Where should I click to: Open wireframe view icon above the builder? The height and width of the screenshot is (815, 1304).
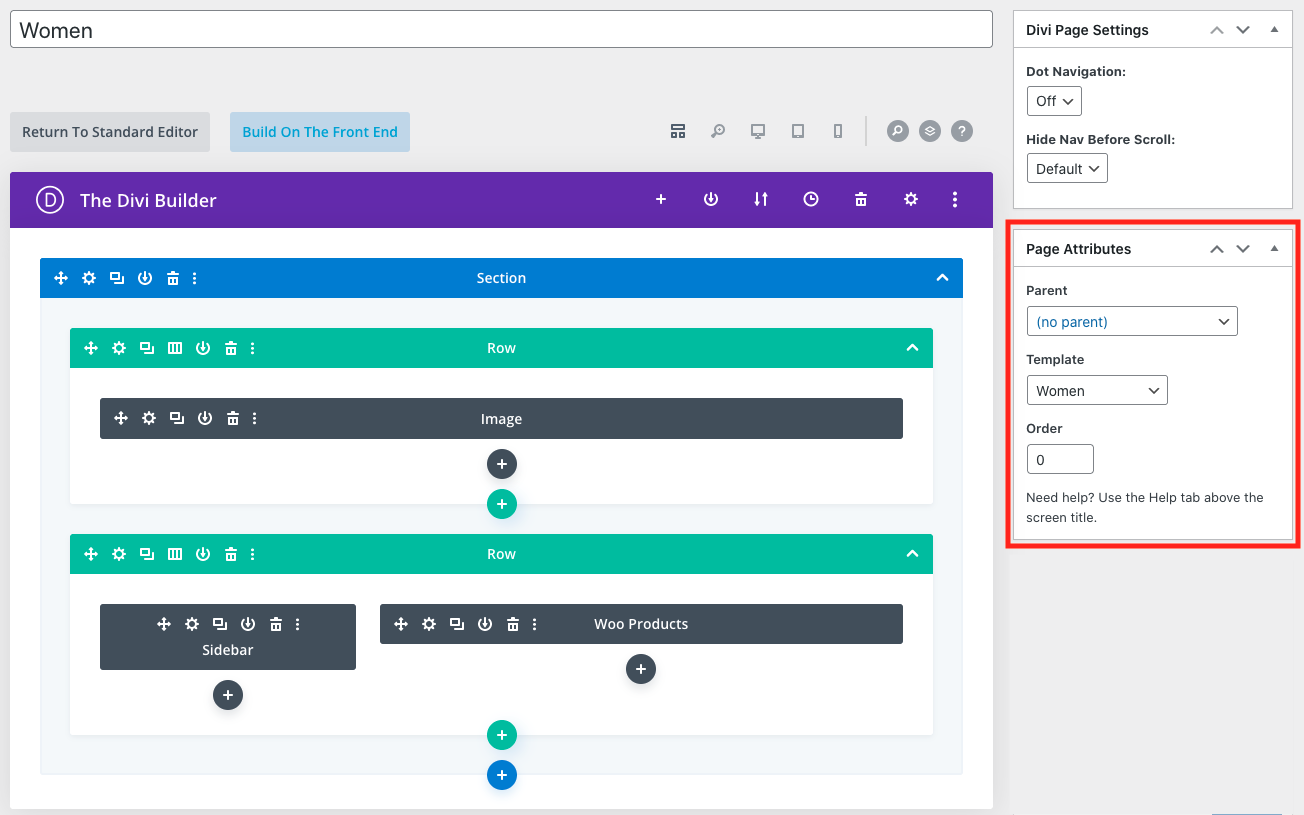click(678, 131)
